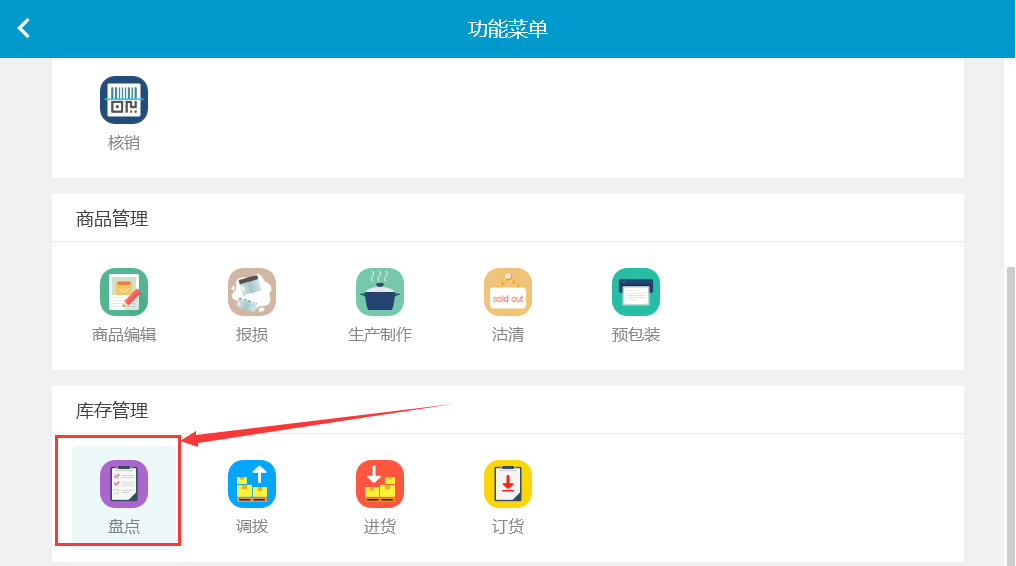Viewport: 1016px width, 566px height.
Task: Open 预包装 pre-packaging icon
Action: [636, 292]
